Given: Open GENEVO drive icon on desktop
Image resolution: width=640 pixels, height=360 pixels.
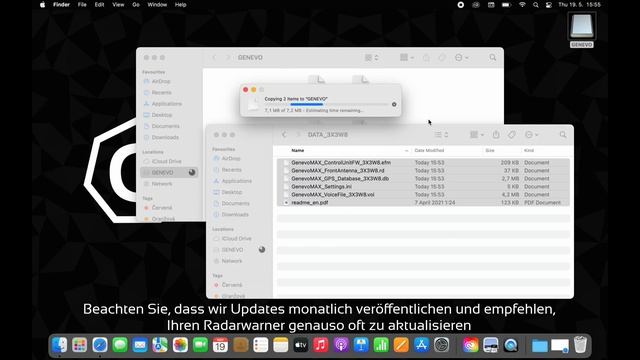Looking at the screenshot, I should click(582, 26).
